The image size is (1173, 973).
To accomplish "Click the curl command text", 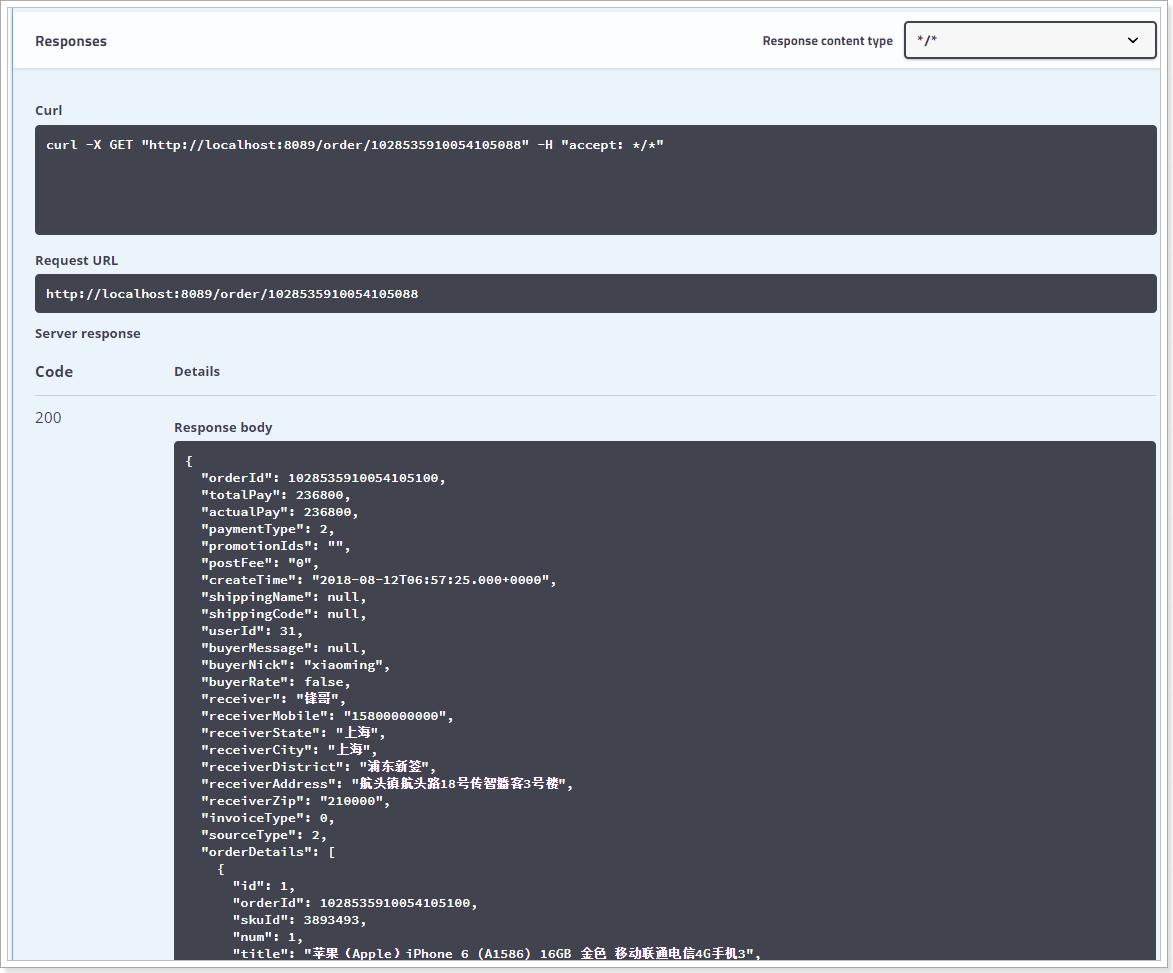I will point(355,145).
